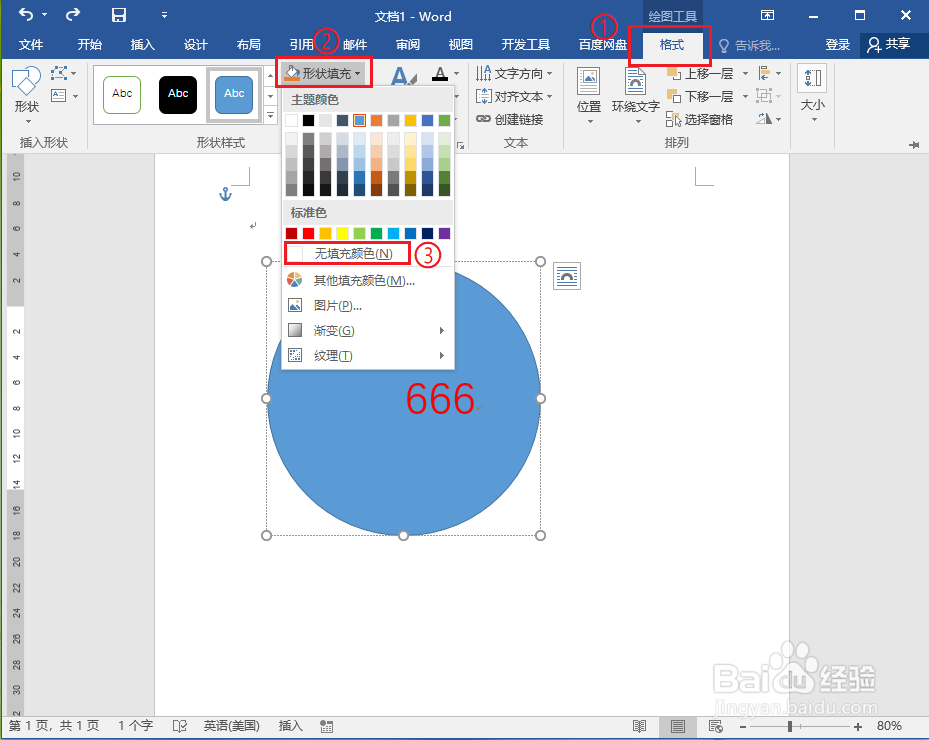
Task: Switch to the Design (设计) tab
Action: coord(196,44)
